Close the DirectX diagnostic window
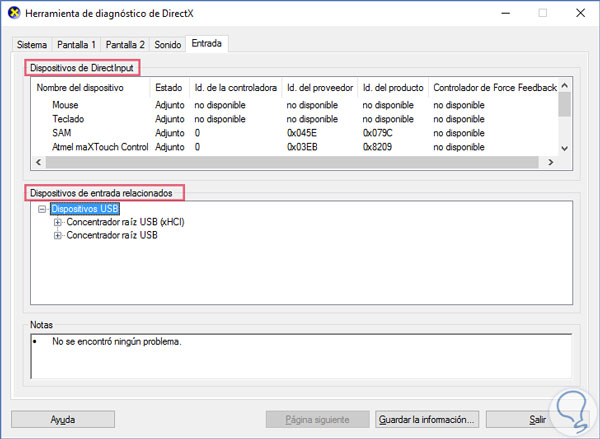Viewport: 600px width, 439px height. 580,13
